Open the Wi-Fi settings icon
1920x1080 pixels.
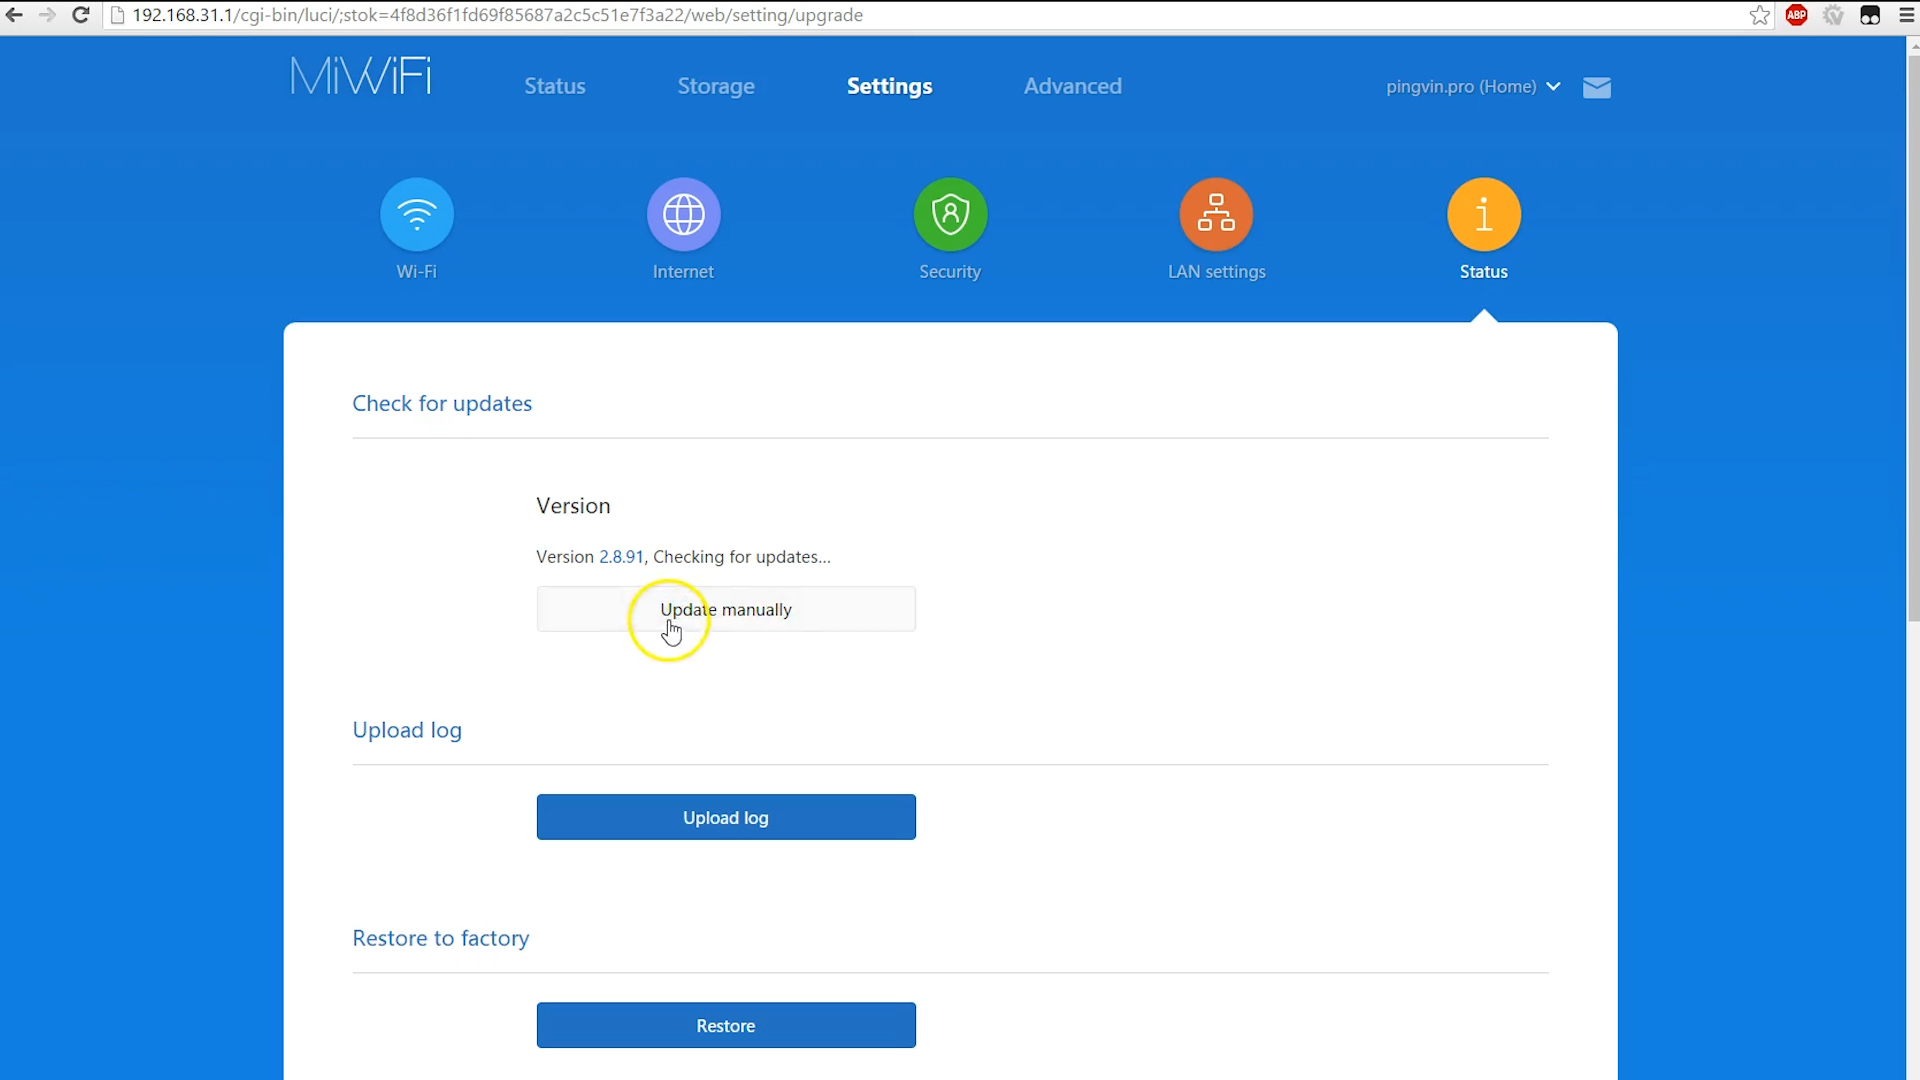point(416,214)
